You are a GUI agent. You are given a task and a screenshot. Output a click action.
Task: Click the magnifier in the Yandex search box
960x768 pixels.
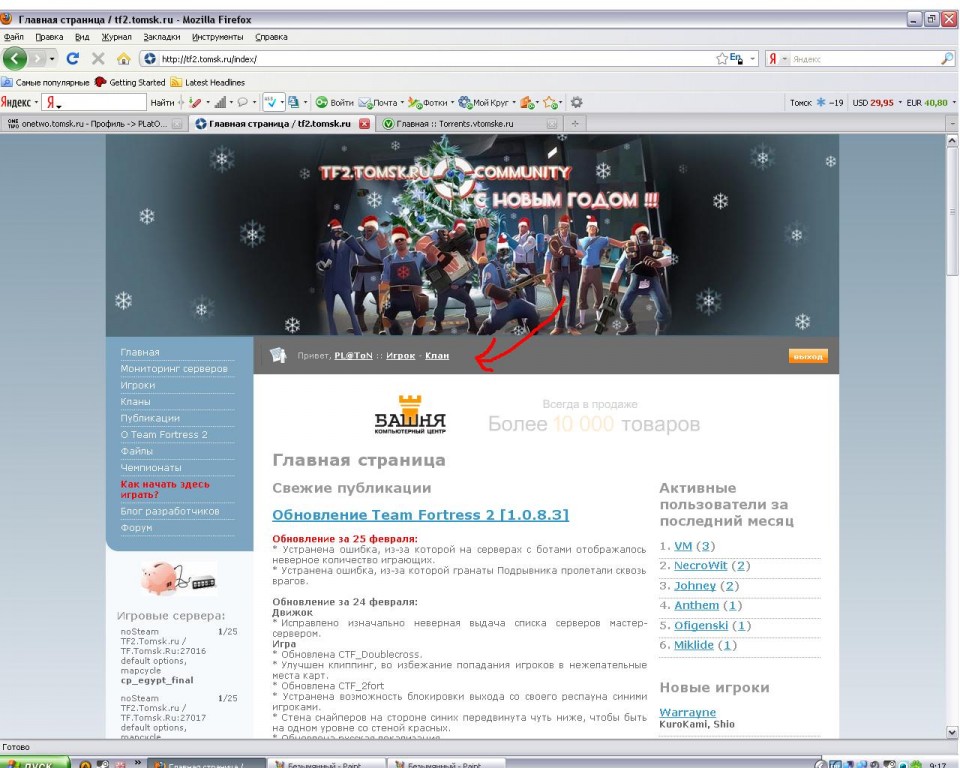(x=947, y=59)
